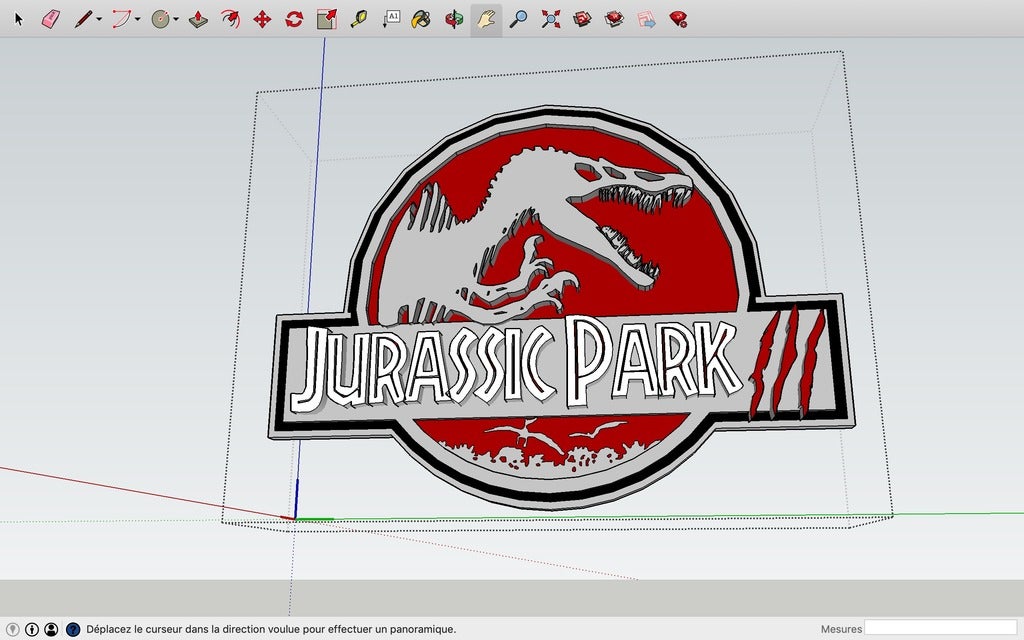Click the Mesures input field
Image resolution: width=1024 pixels, height=640 pixels.
(940, 628)
